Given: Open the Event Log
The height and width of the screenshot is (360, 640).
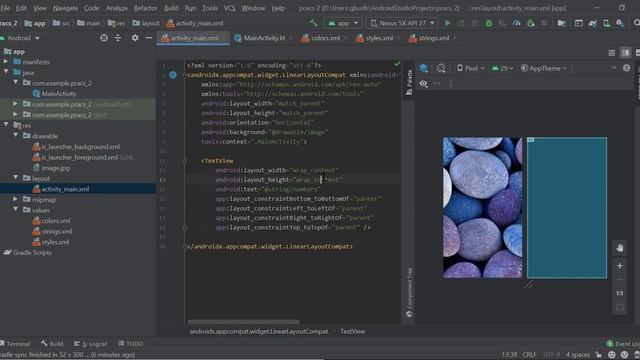Looking at the screenshot, I should pos(623,344).
